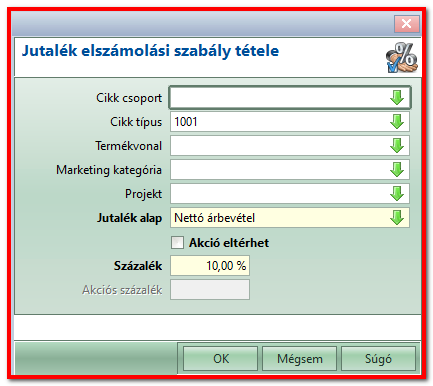Open the Marketing kategória green arrow selector
The image size is (433, 386).
pyautogui.click(x=397, y=170)
